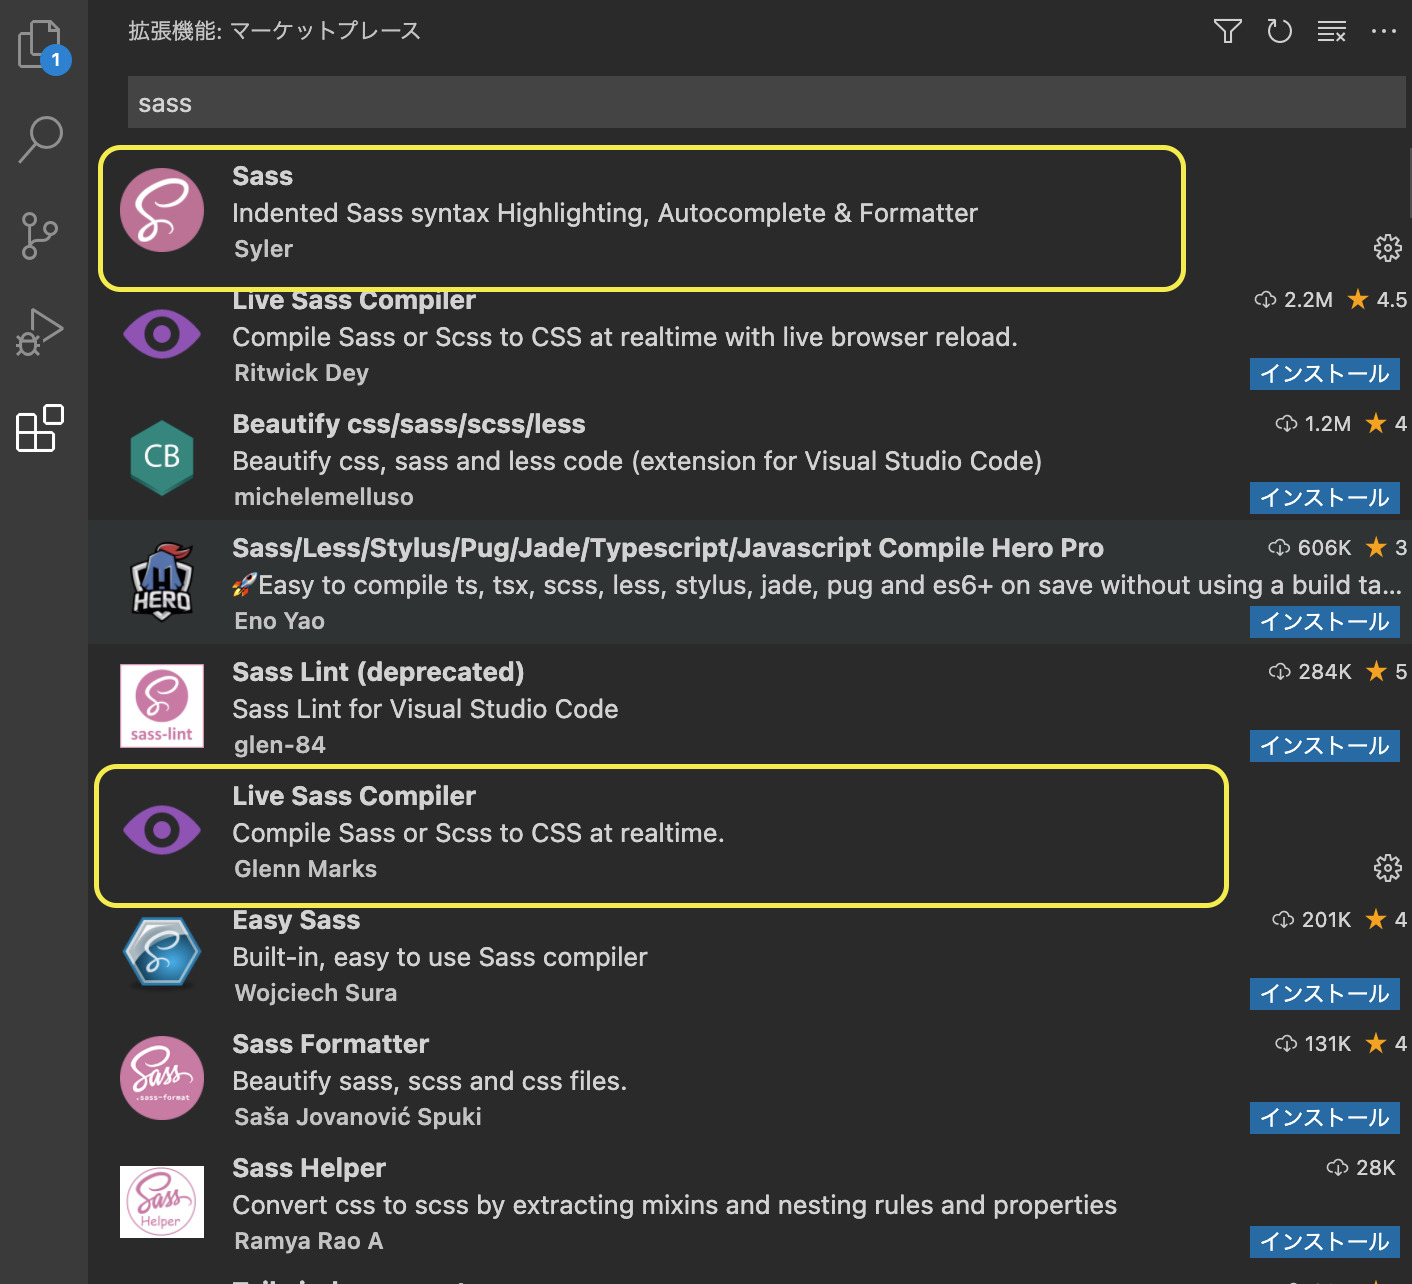Install Compile Hero Pro extension
1412x1284 pixels.
[1324, 622]
